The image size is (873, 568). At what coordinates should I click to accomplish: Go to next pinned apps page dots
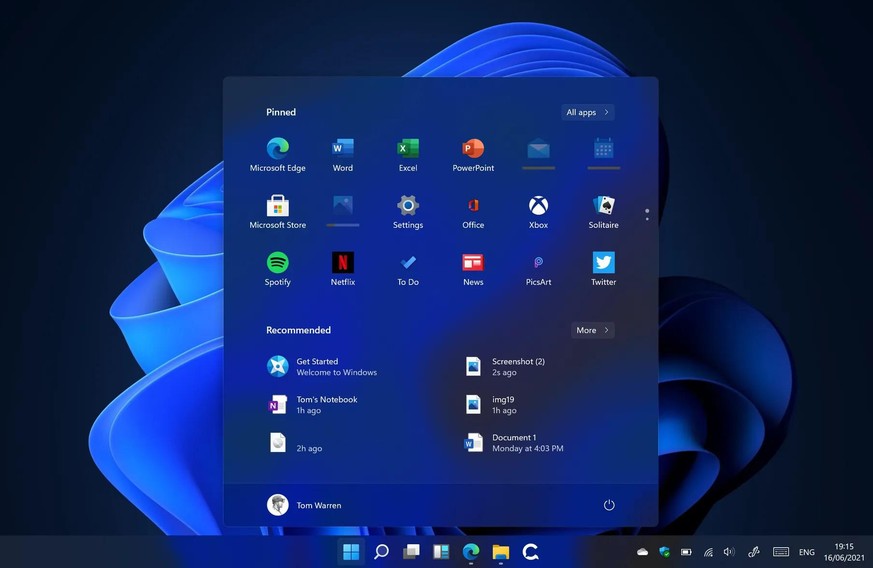coord(646,214)
